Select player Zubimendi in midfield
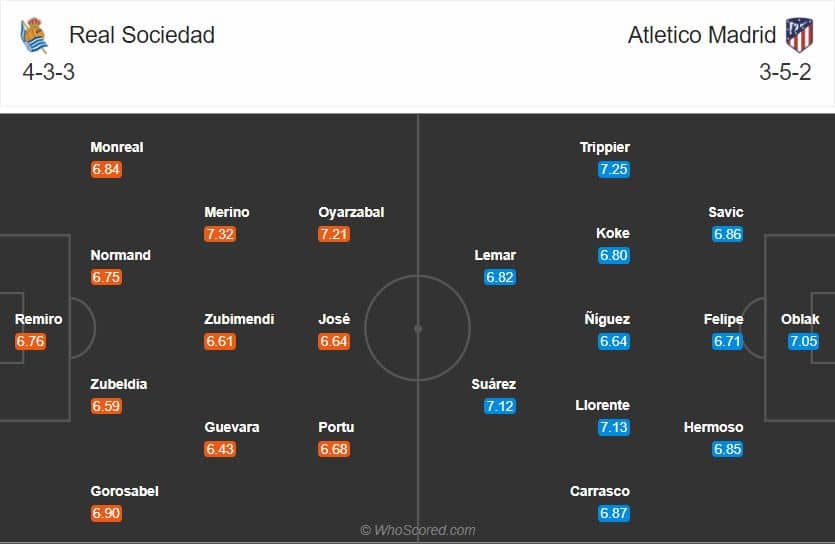The height and width of the screenshot is (544, 835). 238,319
